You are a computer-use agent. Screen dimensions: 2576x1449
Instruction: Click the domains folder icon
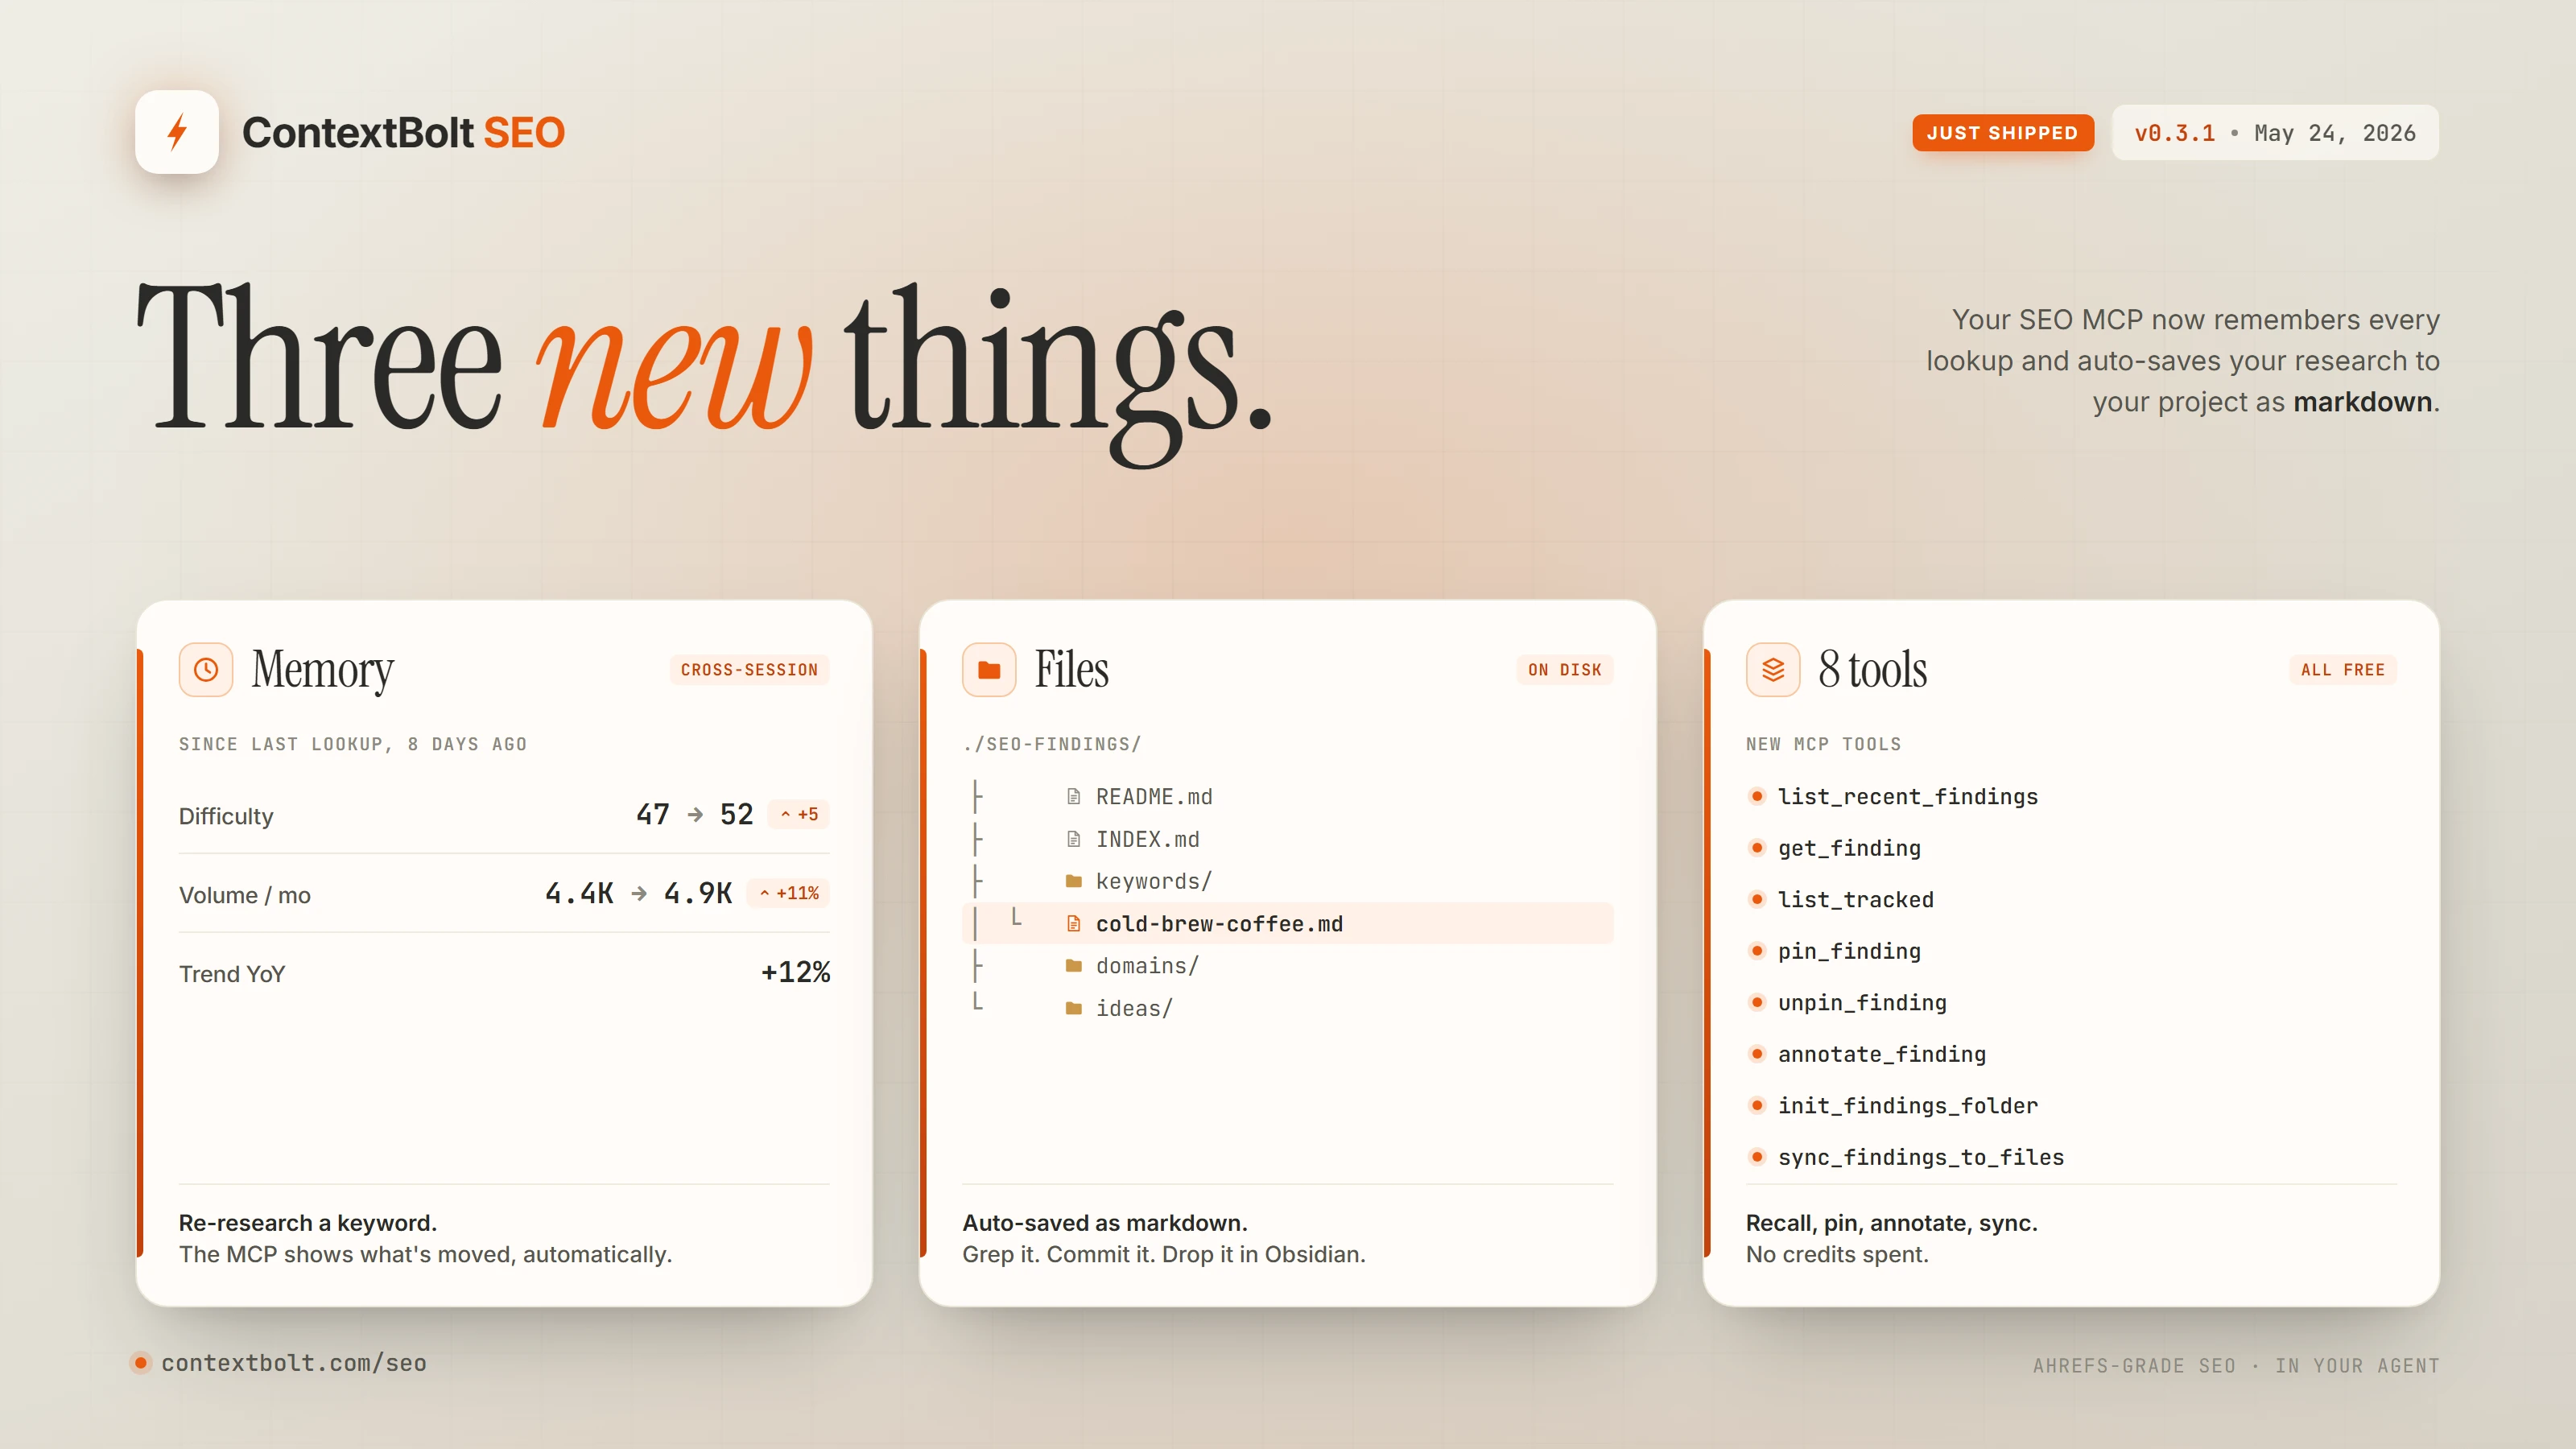(1073, 966)
